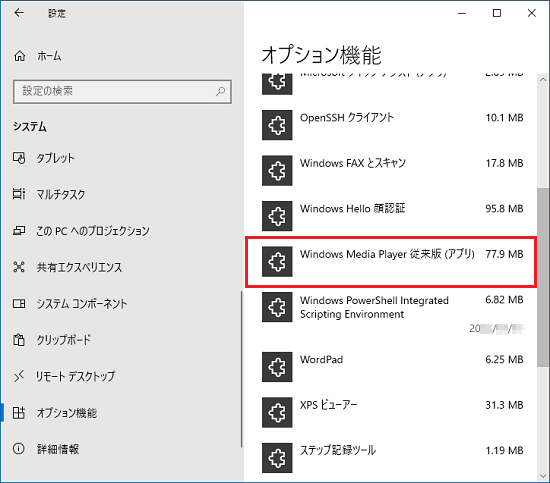Click the XPS ビューアー puzzle icon

point(277,412)
